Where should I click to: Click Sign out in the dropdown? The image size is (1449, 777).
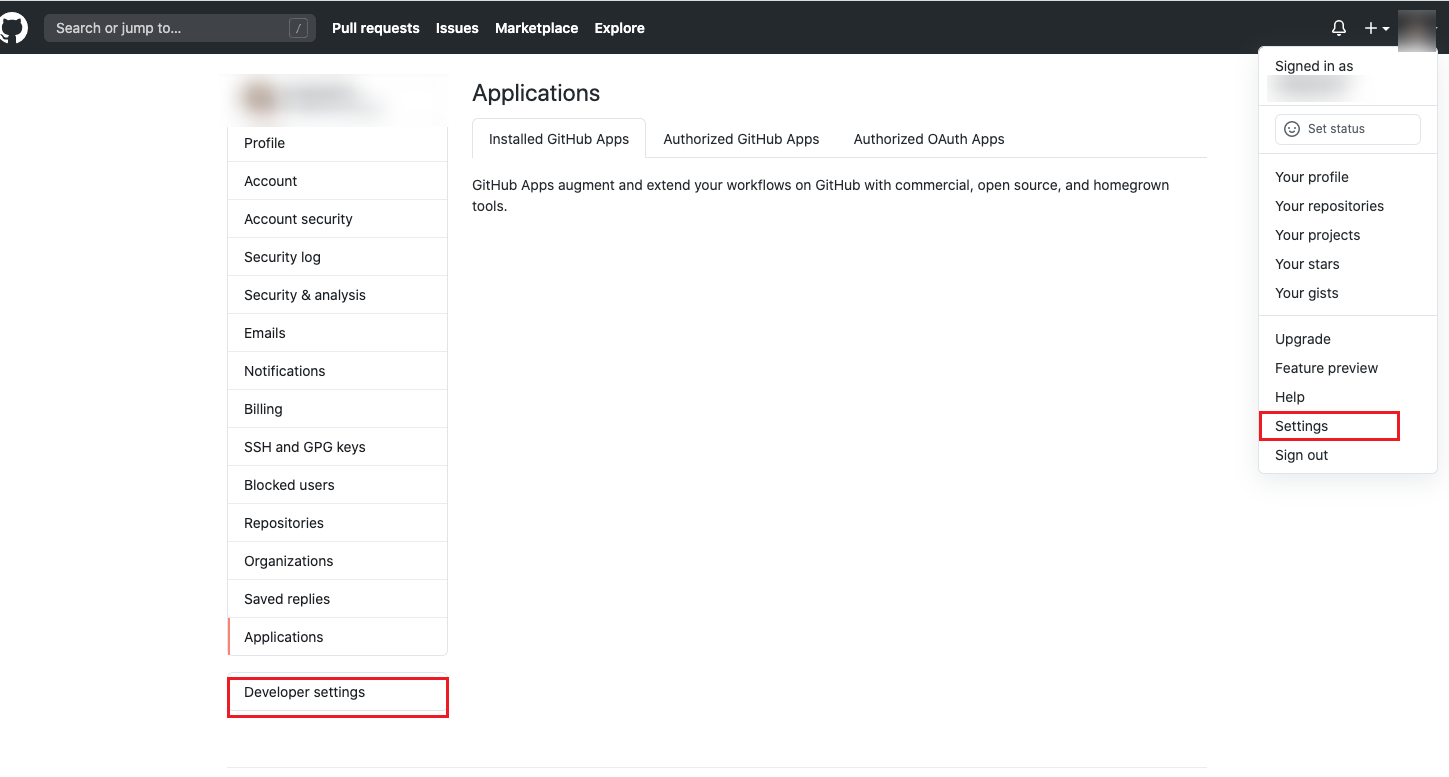pyautogui.click(x=1301, y=455)
